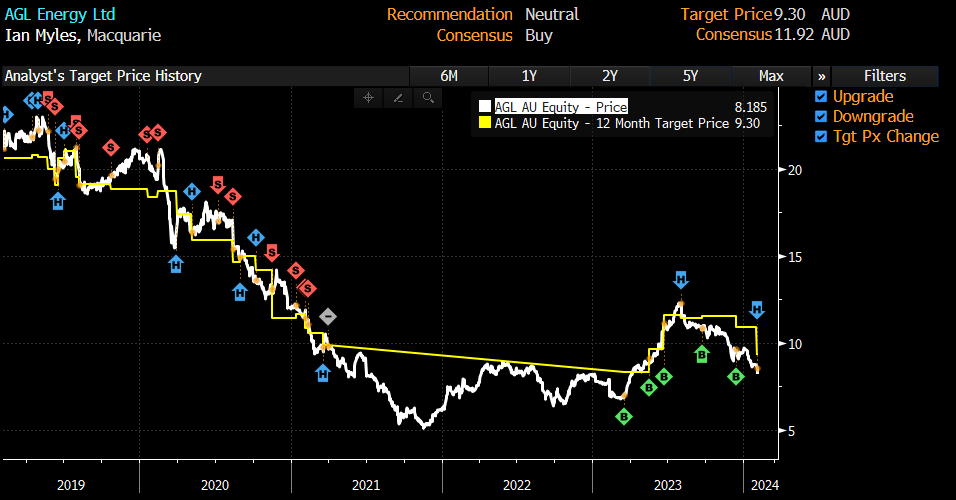Click blue H up-arrow below mid-2019 price dip

tap(58, 201)
